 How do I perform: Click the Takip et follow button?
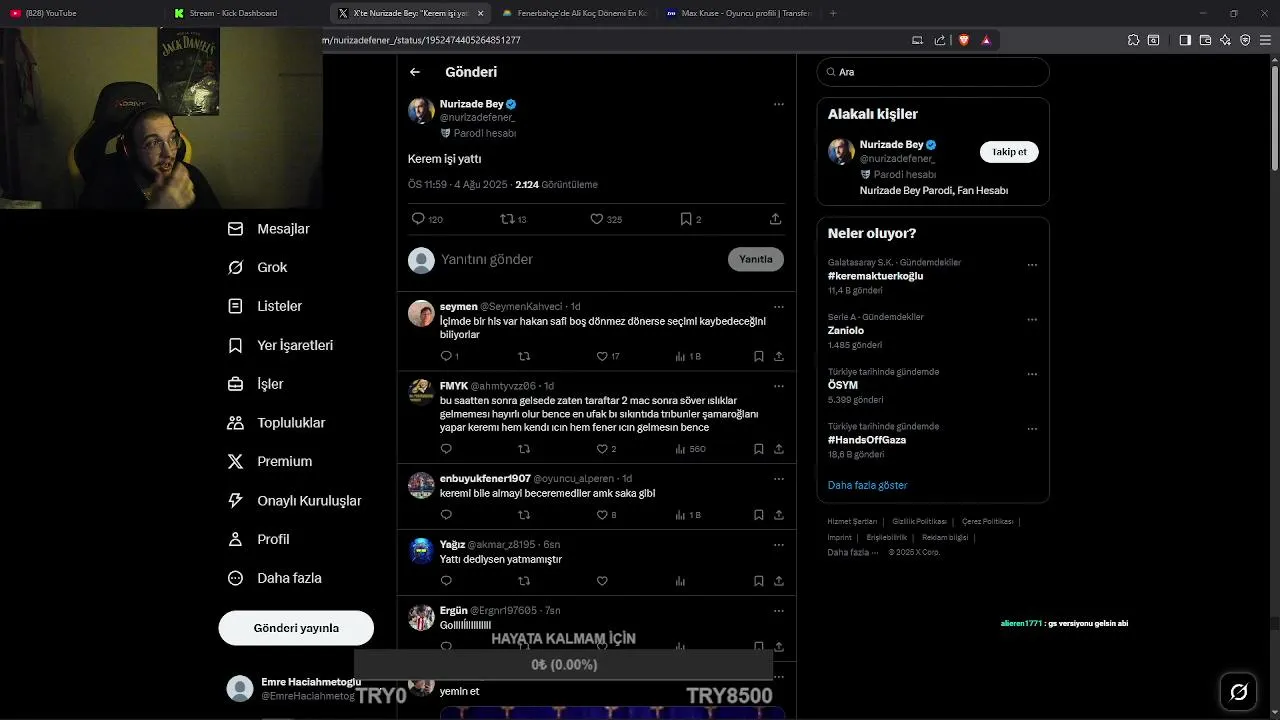(x=1009, y=152)
